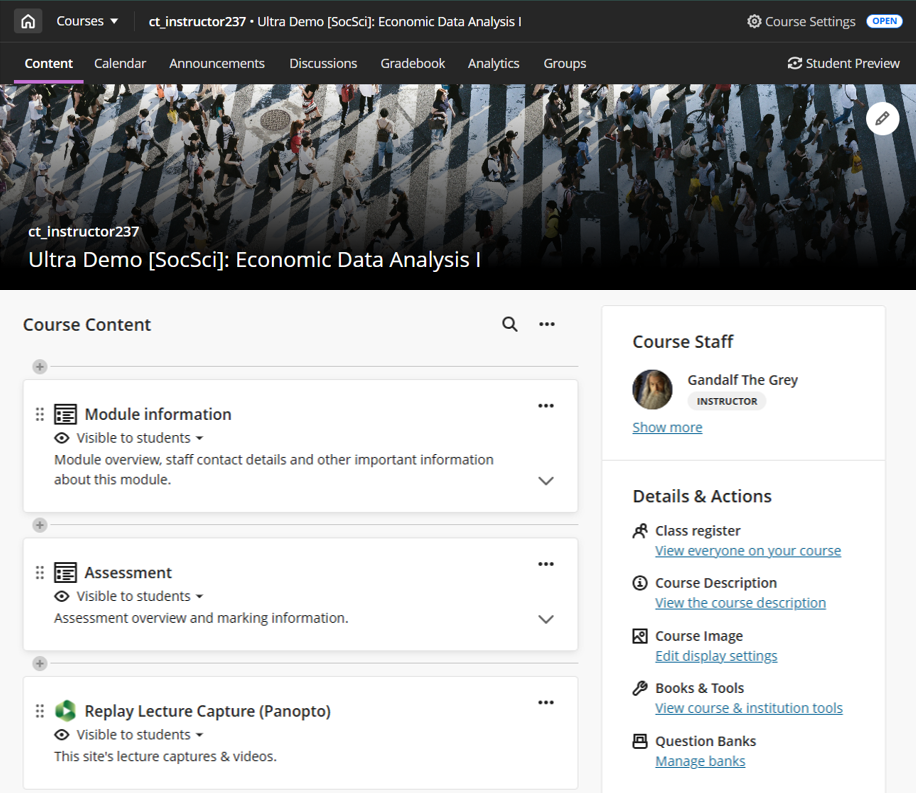
Task: Toggle Module information visibility to students
Action: click(129, 438)
